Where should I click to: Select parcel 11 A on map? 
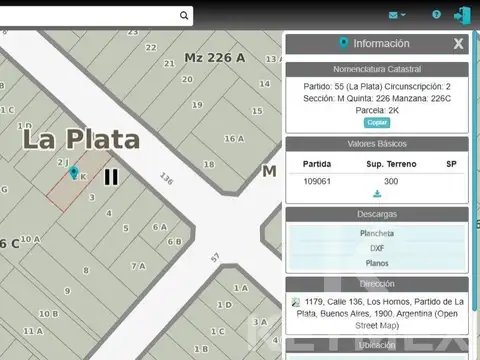33,331
